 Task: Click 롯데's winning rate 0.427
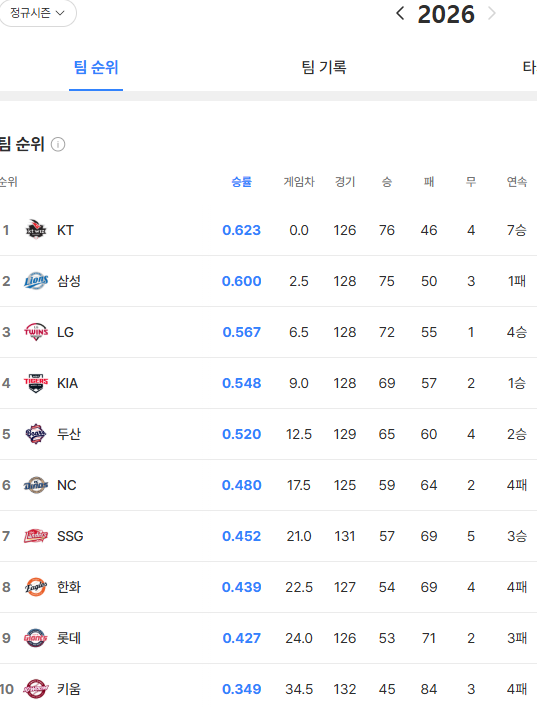(241, 638)
